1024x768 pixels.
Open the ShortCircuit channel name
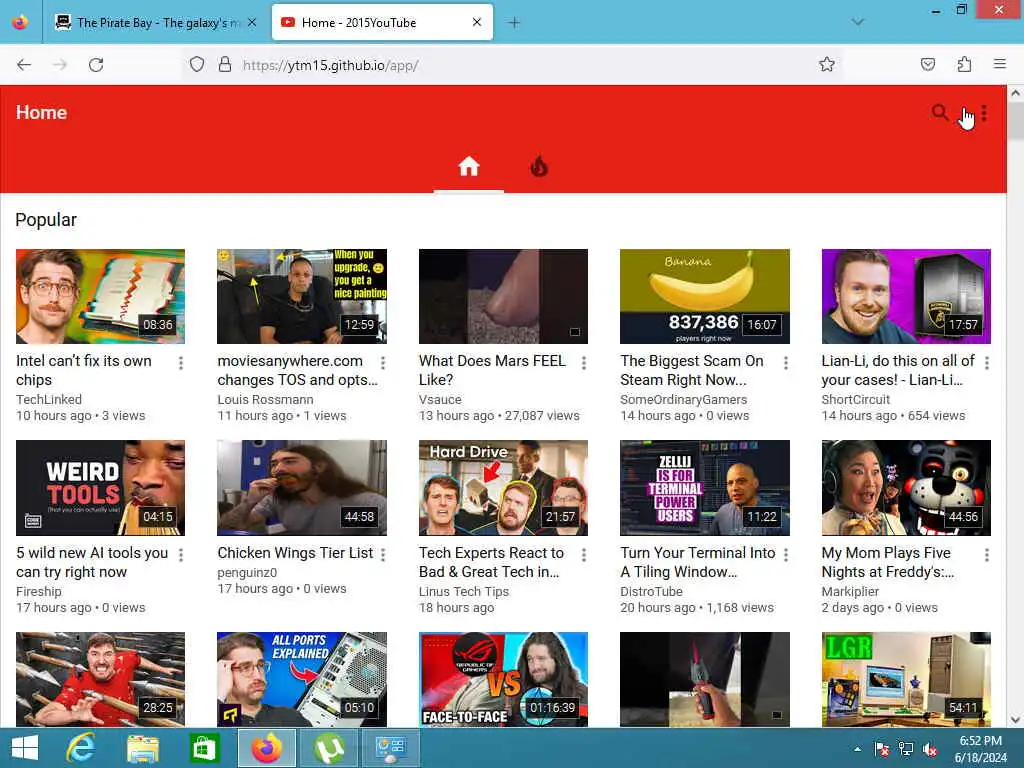pos(856,400)
